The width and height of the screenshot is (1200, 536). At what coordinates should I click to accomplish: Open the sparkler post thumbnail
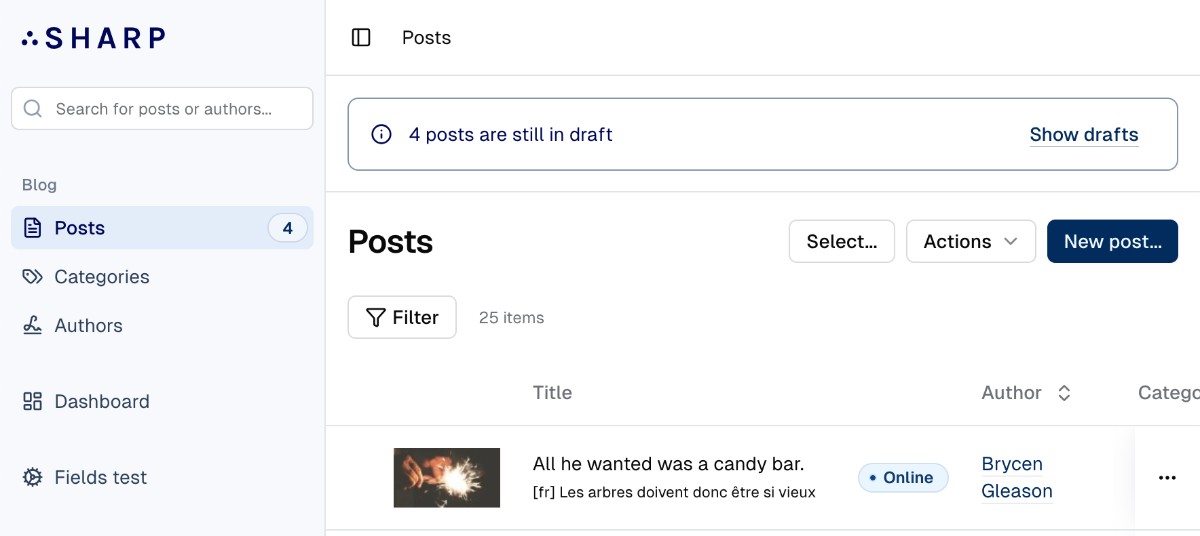[447, 478]
